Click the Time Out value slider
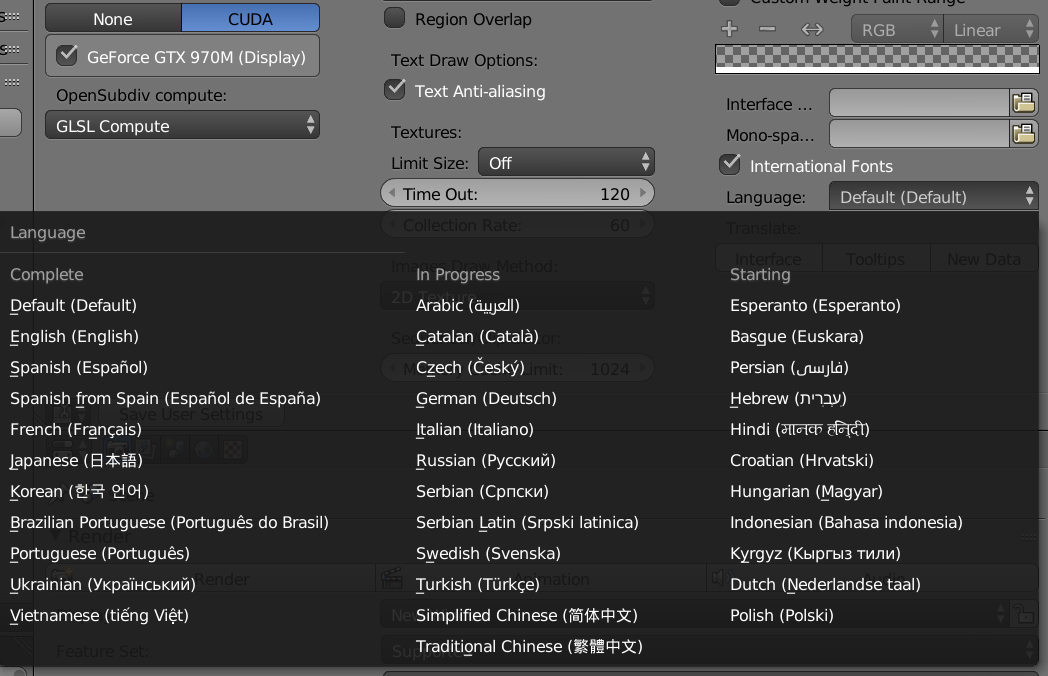The image size is (1048, 676). pyautogui.click(x=517, y=194)
